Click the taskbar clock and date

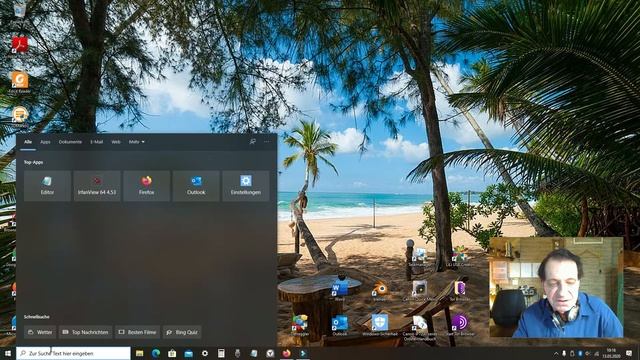611,353
